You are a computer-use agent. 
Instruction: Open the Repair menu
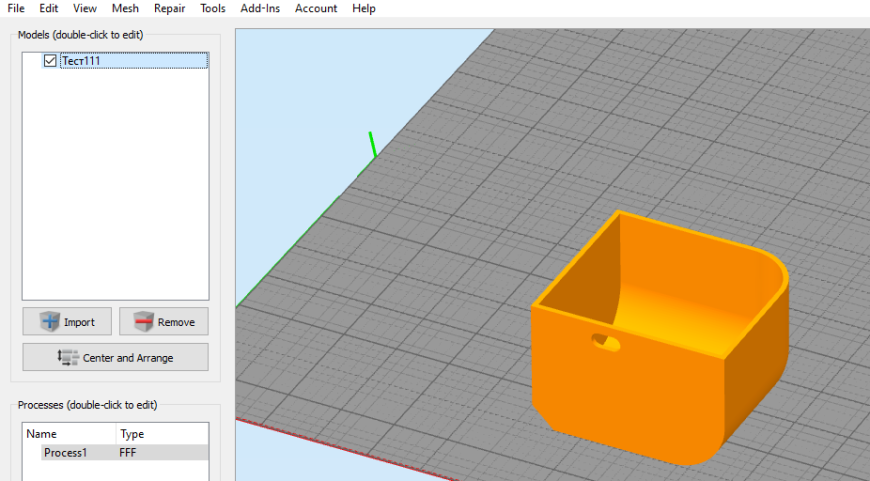[169, 8]
